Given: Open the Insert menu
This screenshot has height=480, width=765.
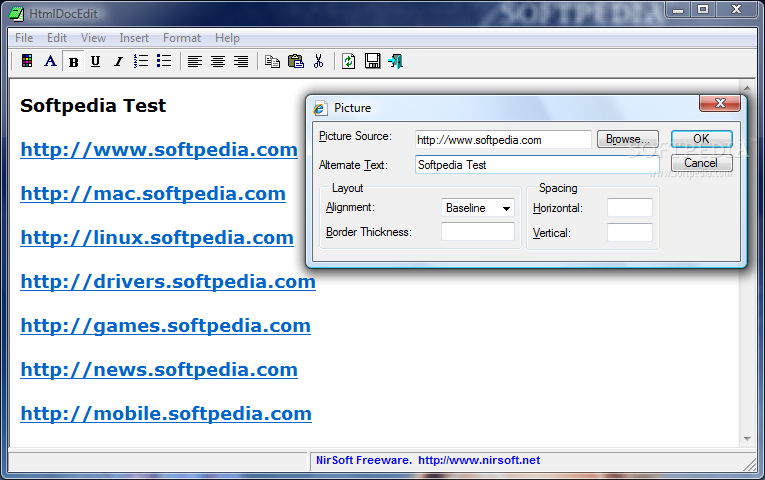Looking at the screenshot, I should 134,38.
